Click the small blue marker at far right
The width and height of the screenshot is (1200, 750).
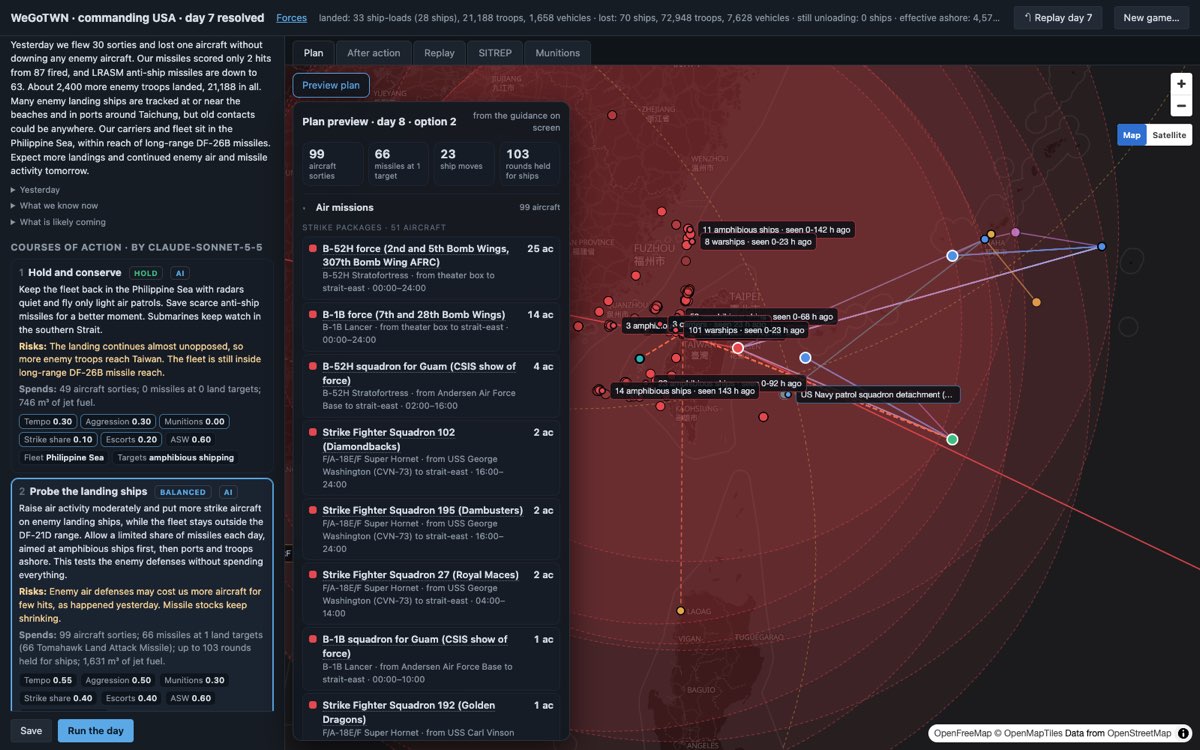point(1101,246)
